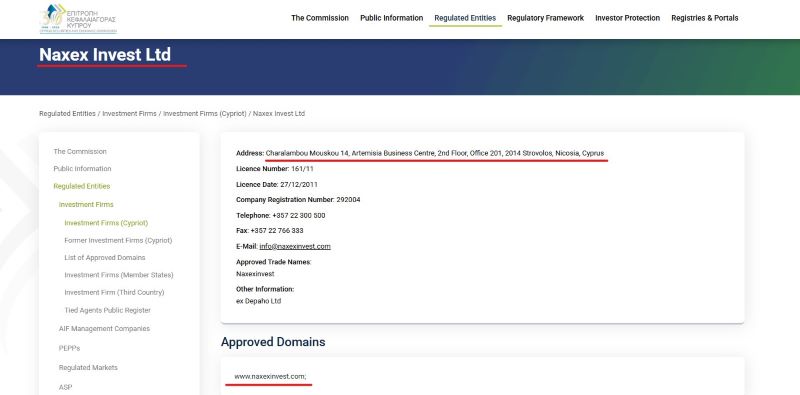Screen dimensions: 800x395
Task: Open Regulated Entities top menu
Action: [x=465, y=18]
